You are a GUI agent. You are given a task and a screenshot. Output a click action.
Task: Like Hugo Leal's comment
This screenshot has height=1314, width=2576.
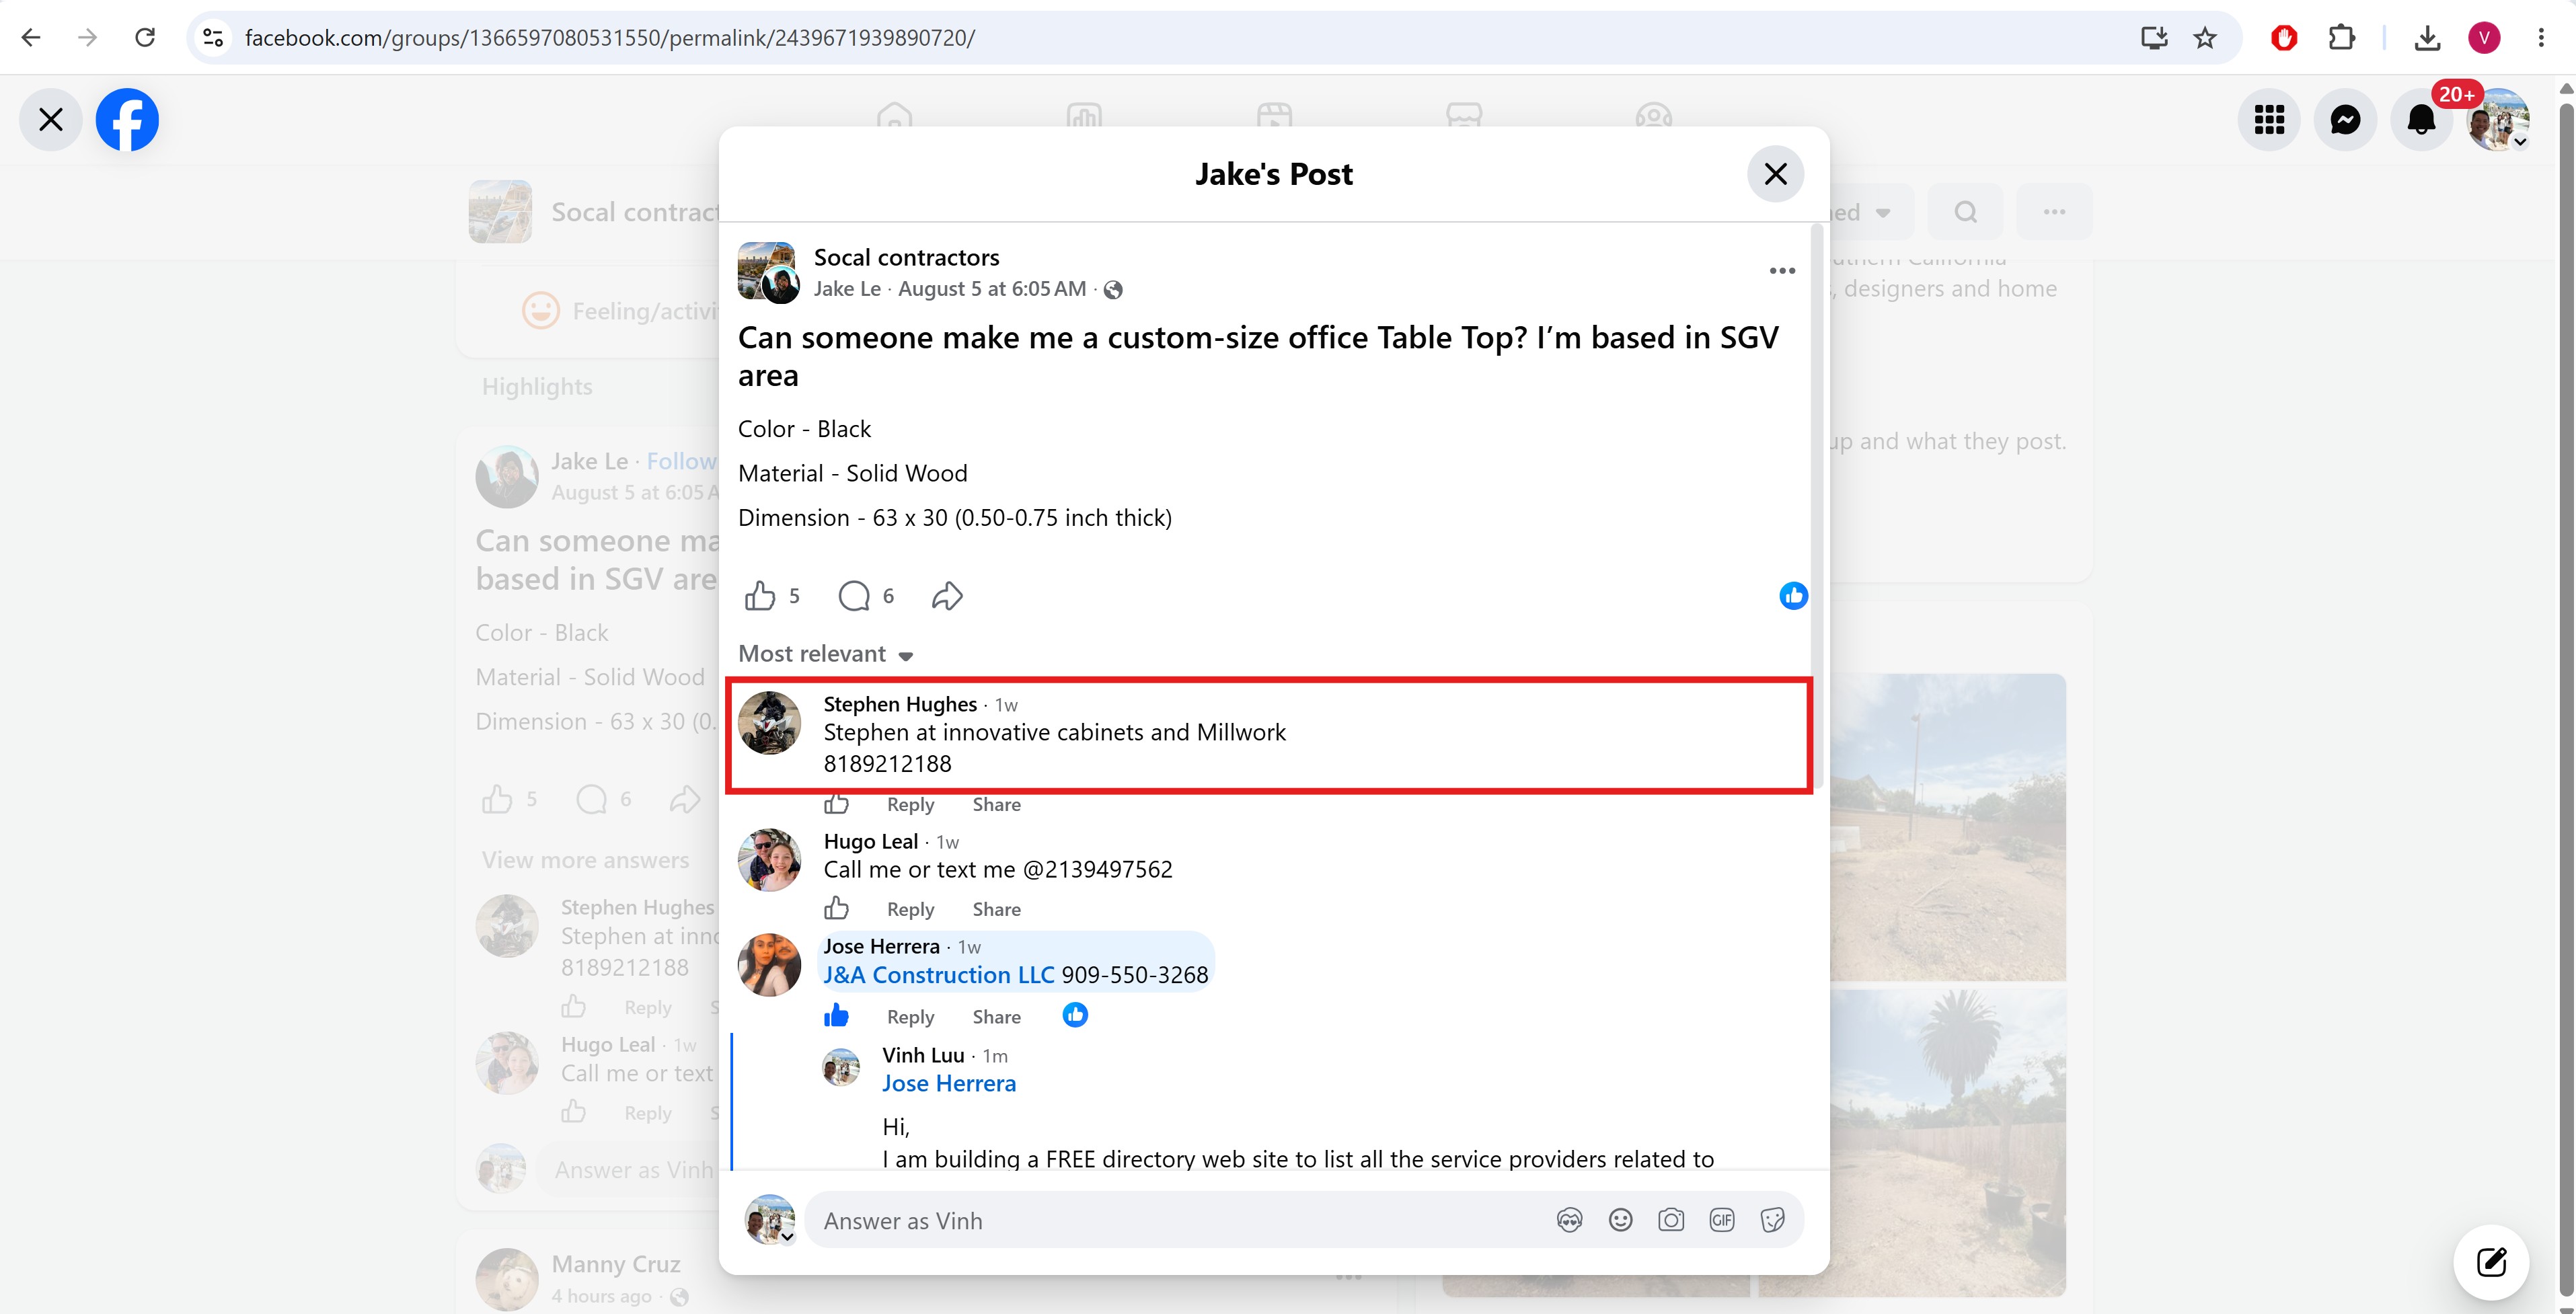[x=836, y=908]
